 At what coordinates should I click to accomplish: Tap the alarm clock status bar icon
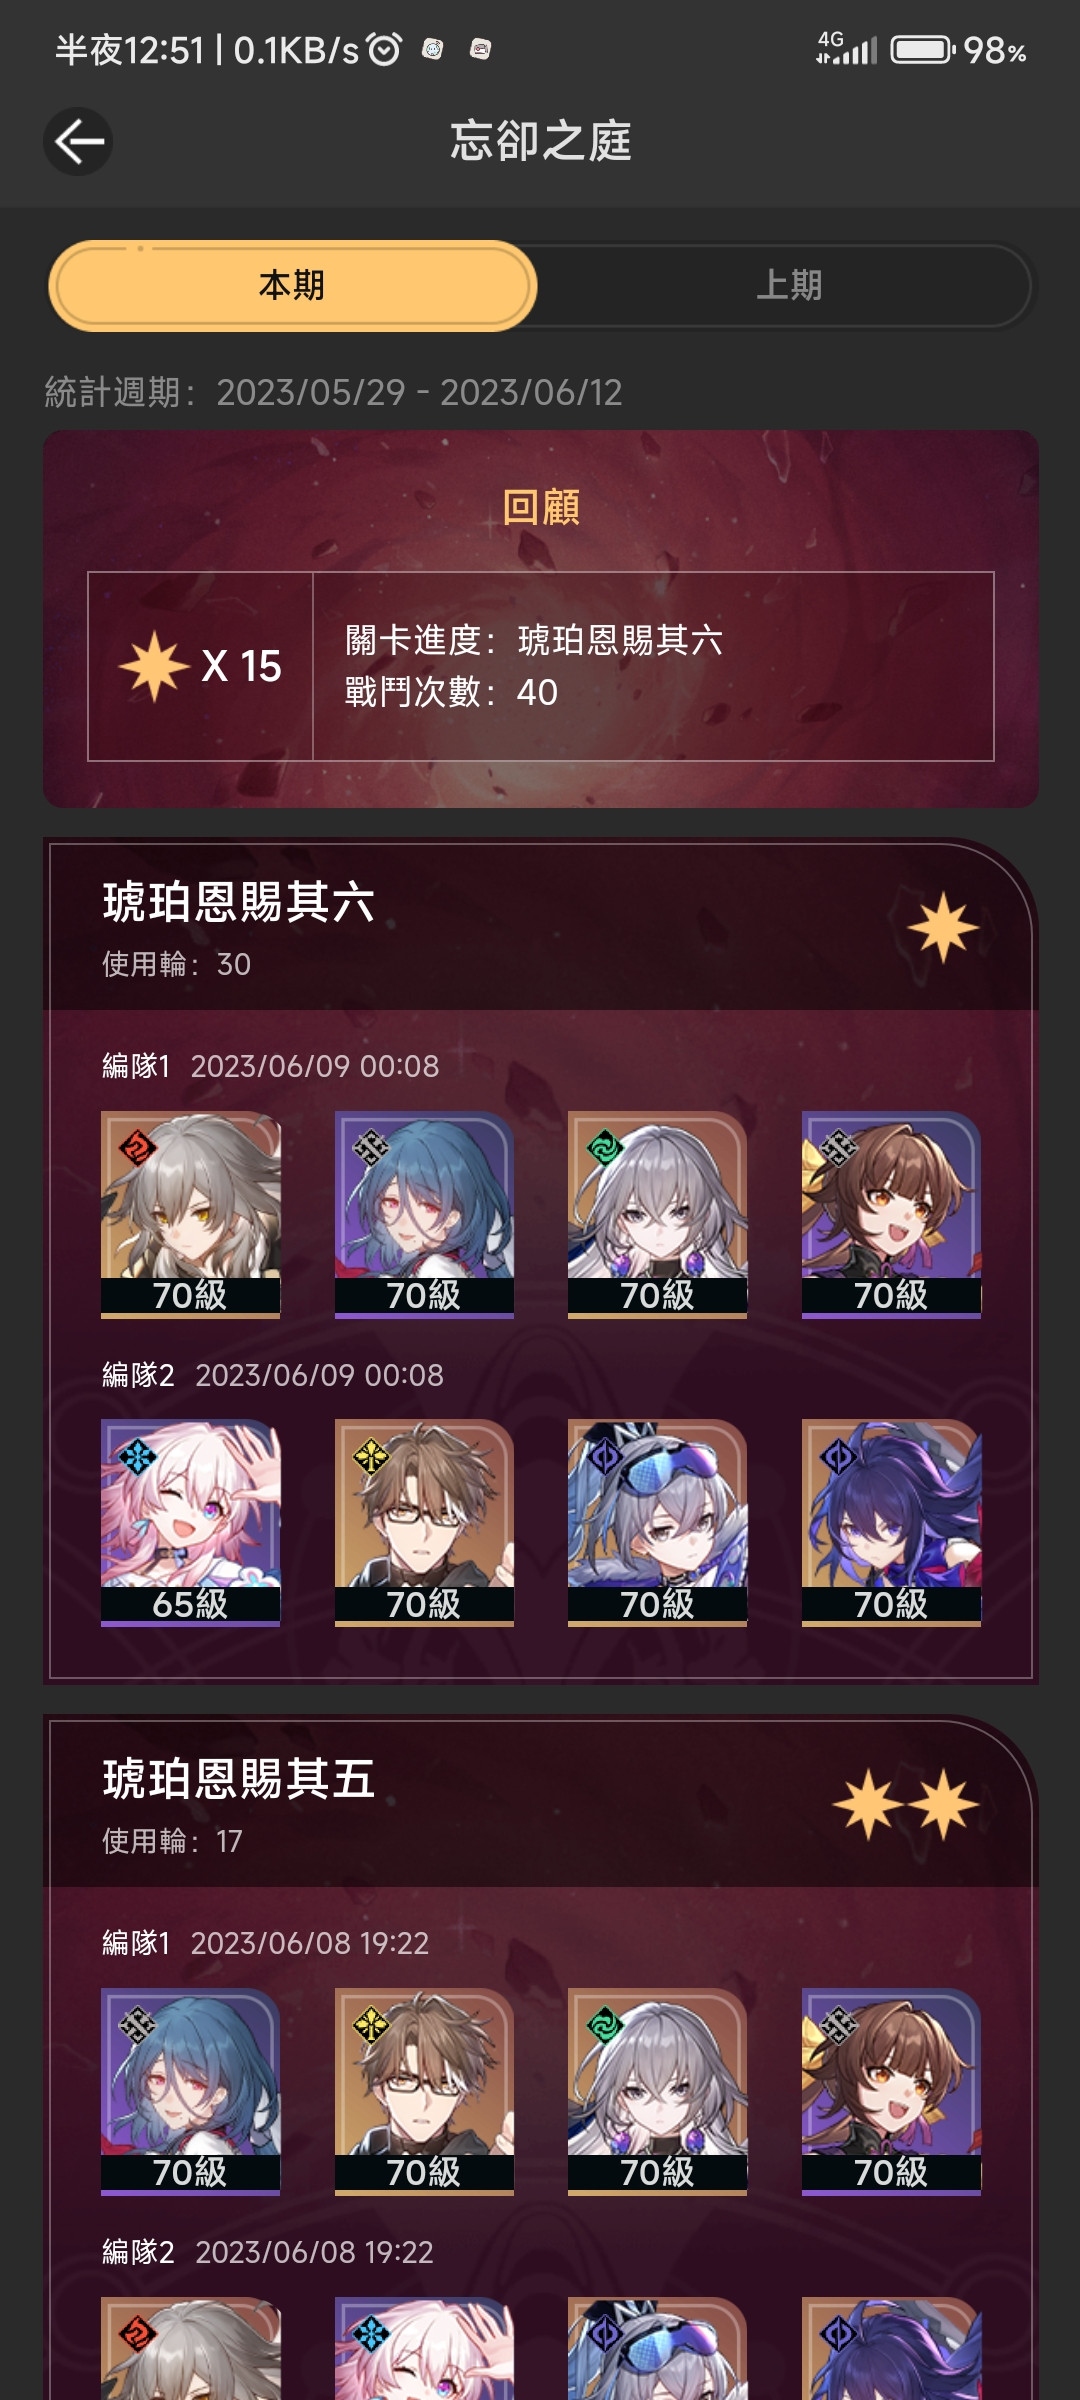384,49
